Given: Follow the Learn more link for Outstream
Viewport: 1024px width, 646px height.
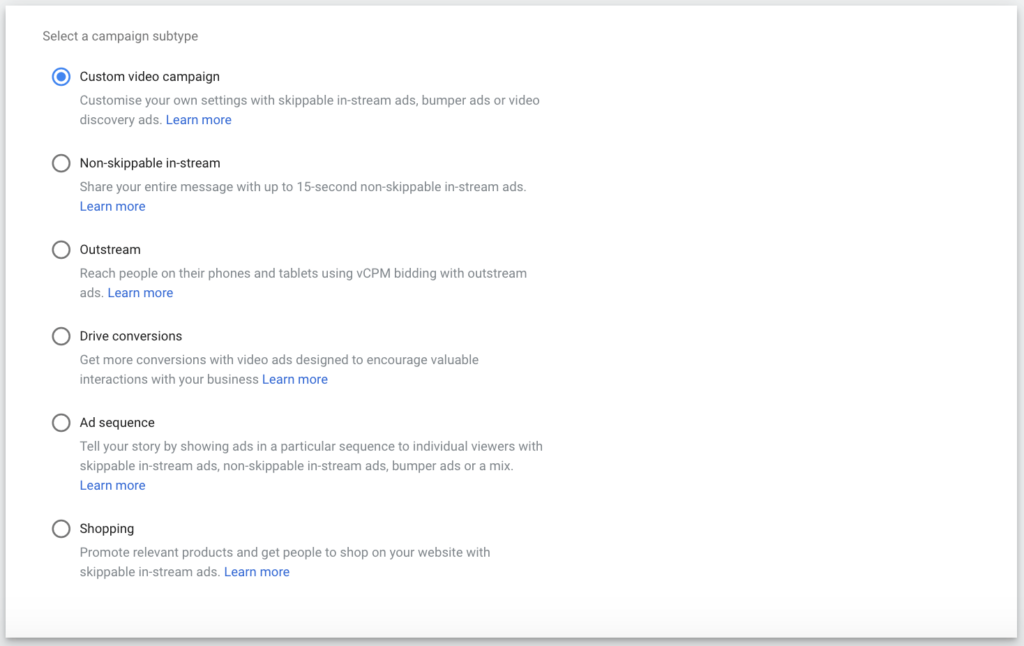Looking at the screenshot, I should (x=140, y=293).
